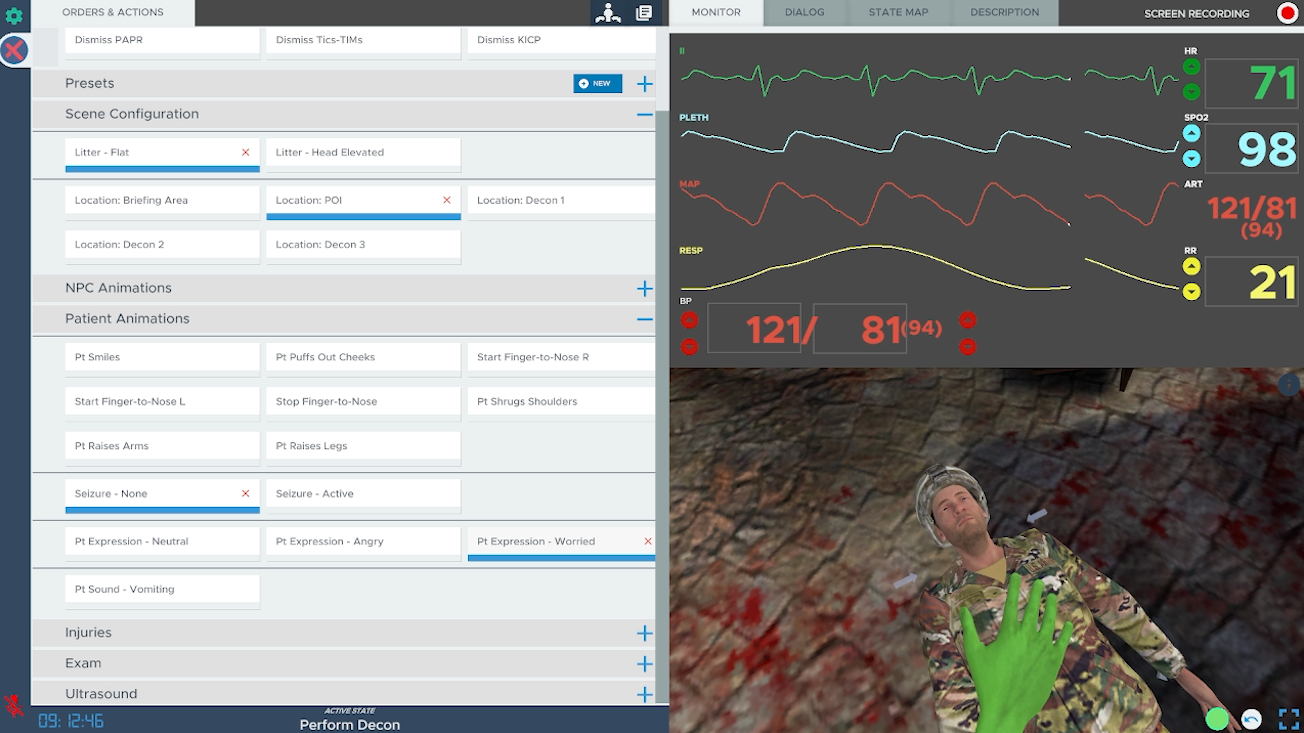
Task: Turn off the Litter - Flat option
Action: tap(245, 153)
